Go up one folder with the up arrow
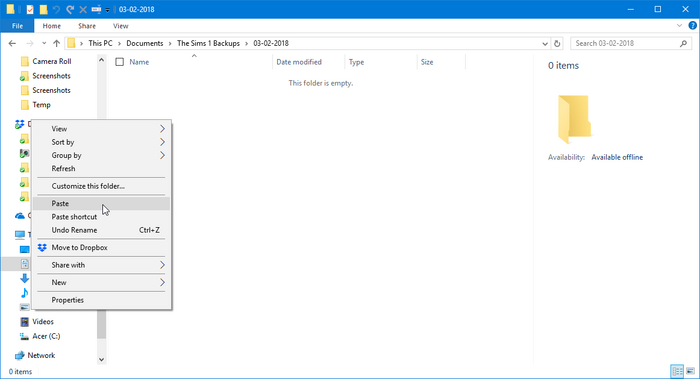 (56, 43)
